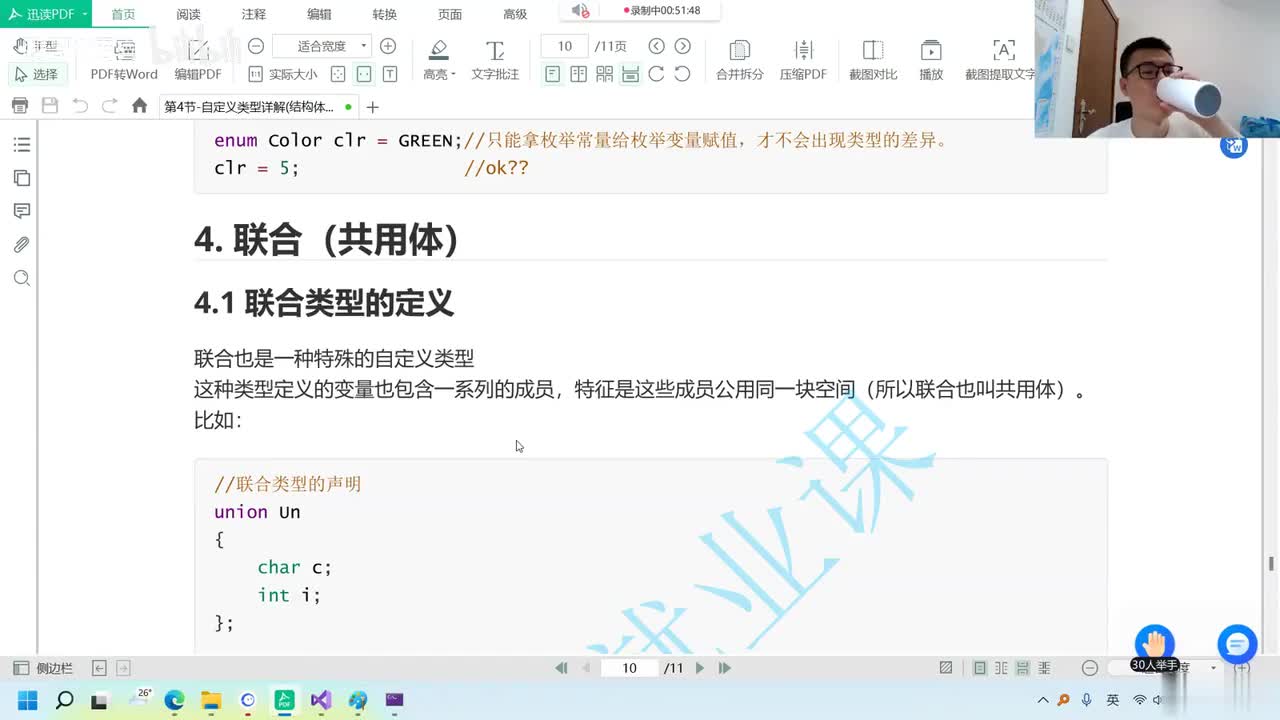This screenshot has height=720, width=1280.
Task: Select the 文字批注 text annotation tool
Action: (495, 60)
